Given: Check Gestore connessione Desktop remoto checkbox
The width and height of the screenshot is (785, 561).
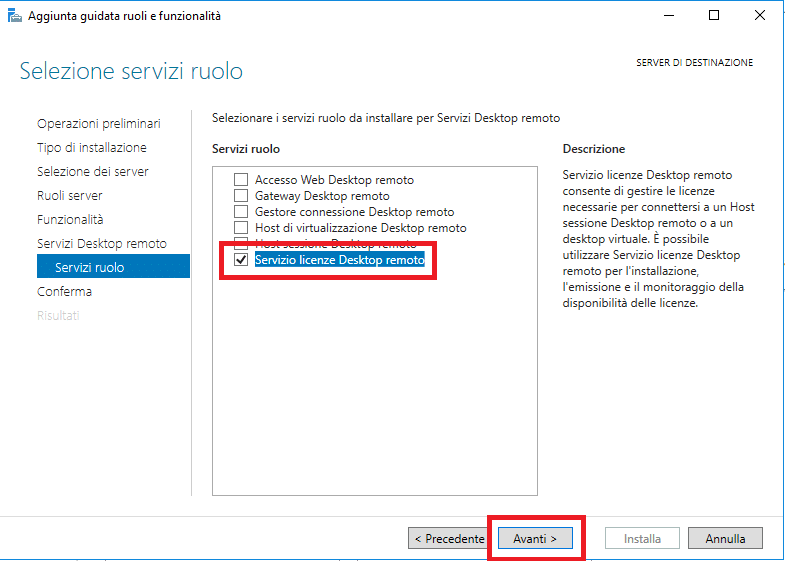Looking at the screenshot, I should coord(241,212).
